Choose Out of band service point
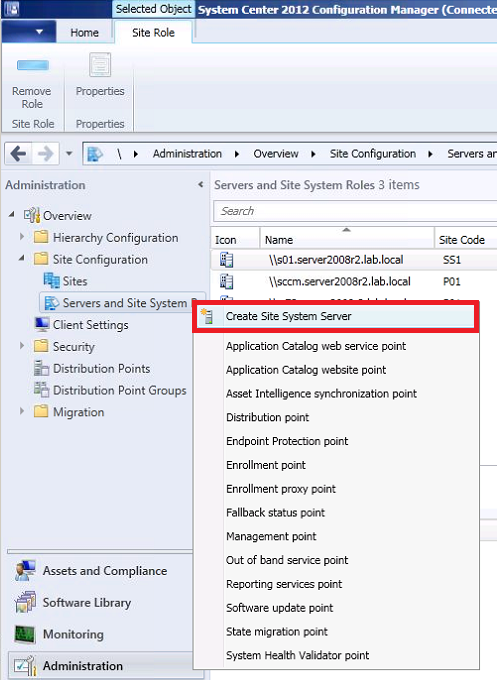Image resolution: width=497 pixels, height=680 pixels. coord(287,560)
